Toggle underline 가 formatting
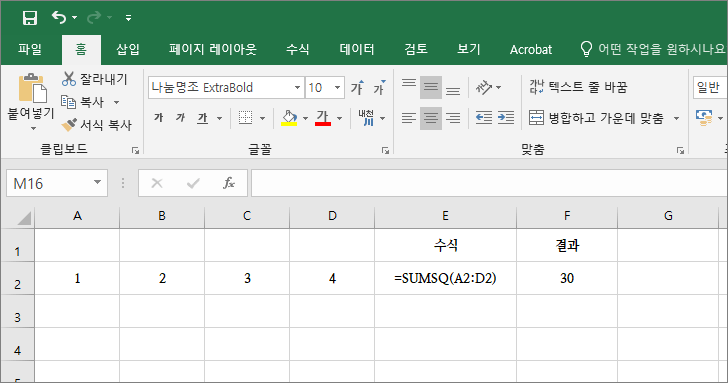Screen dimensions: 728x383 [x=202, y=118]
